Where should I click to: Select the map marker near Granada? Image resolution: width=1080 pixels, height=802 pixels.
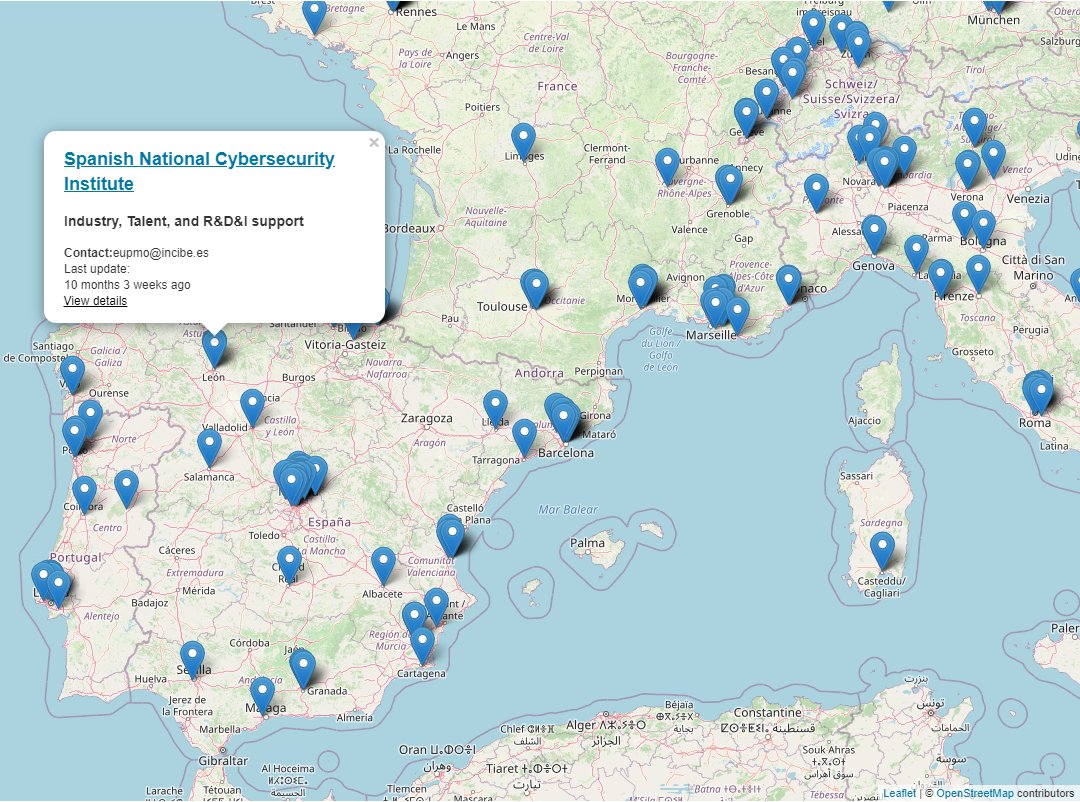(x=302, y=668)
